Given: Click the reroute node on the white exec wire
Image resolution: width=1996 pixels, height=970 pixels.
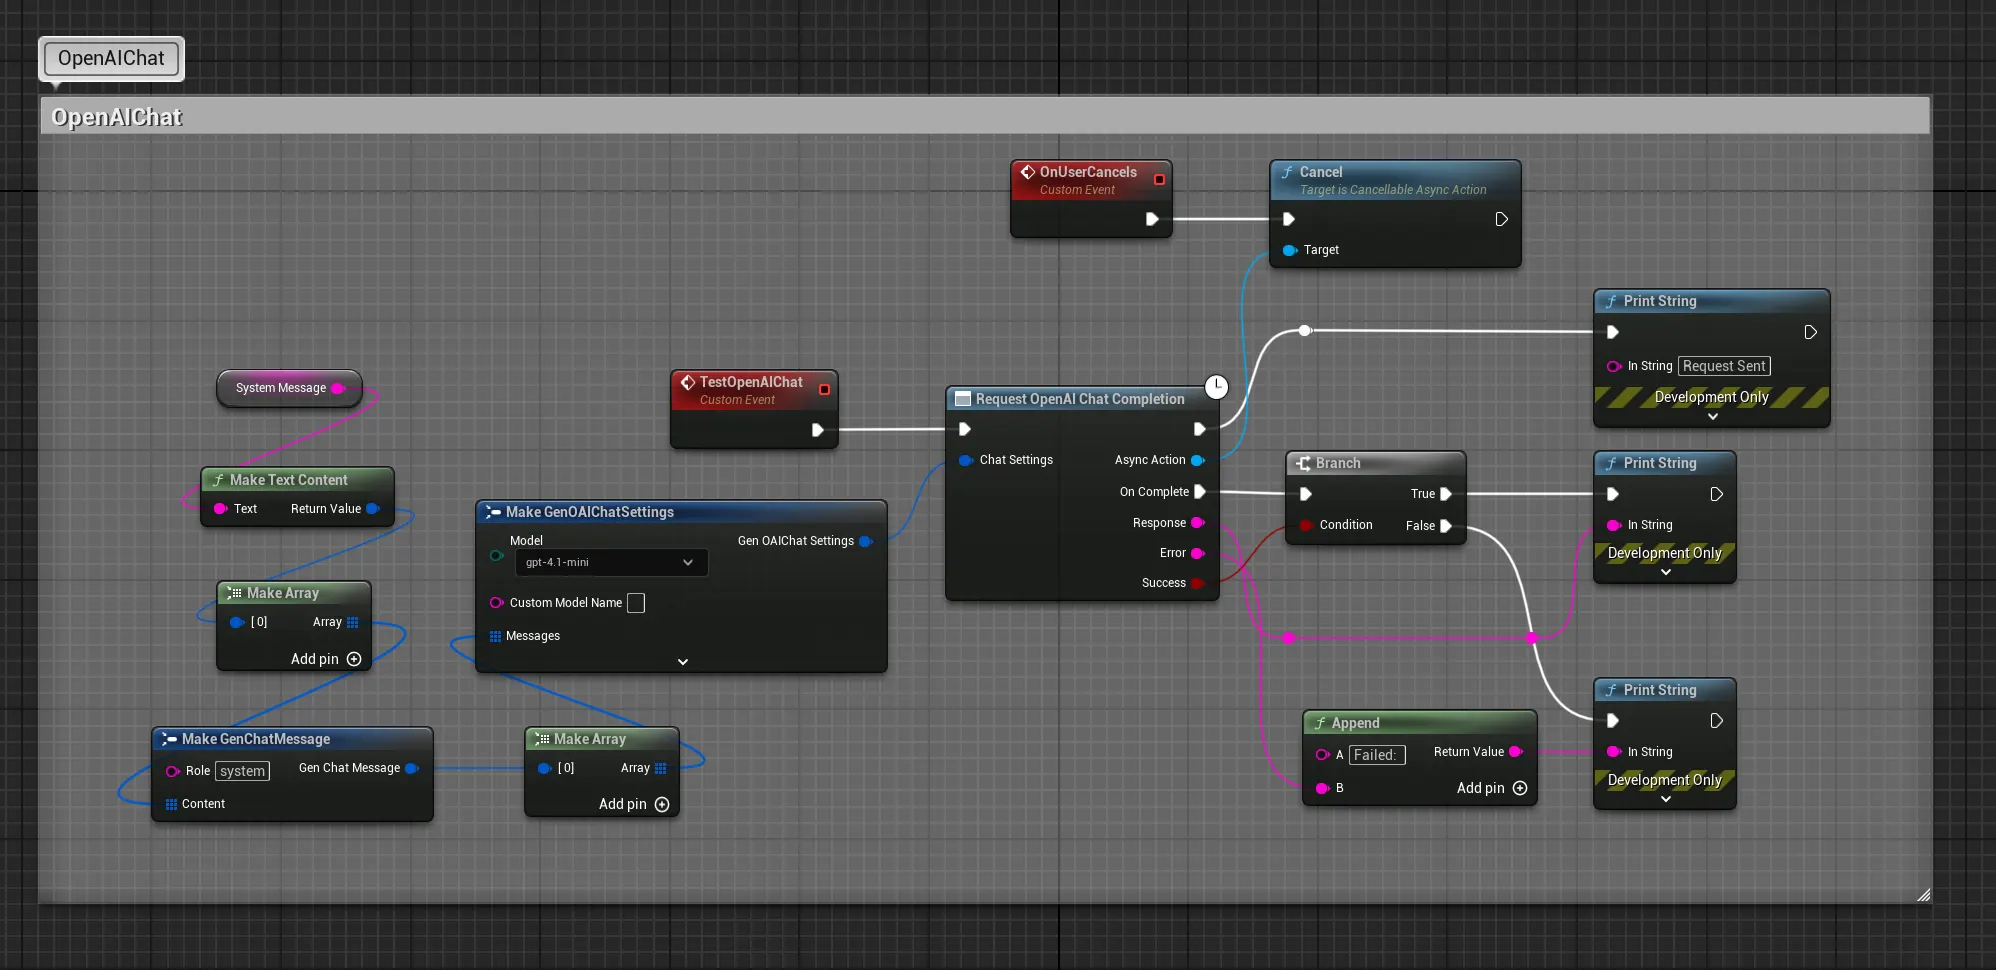Looking at the screenshot, I should pos(1304,330).
